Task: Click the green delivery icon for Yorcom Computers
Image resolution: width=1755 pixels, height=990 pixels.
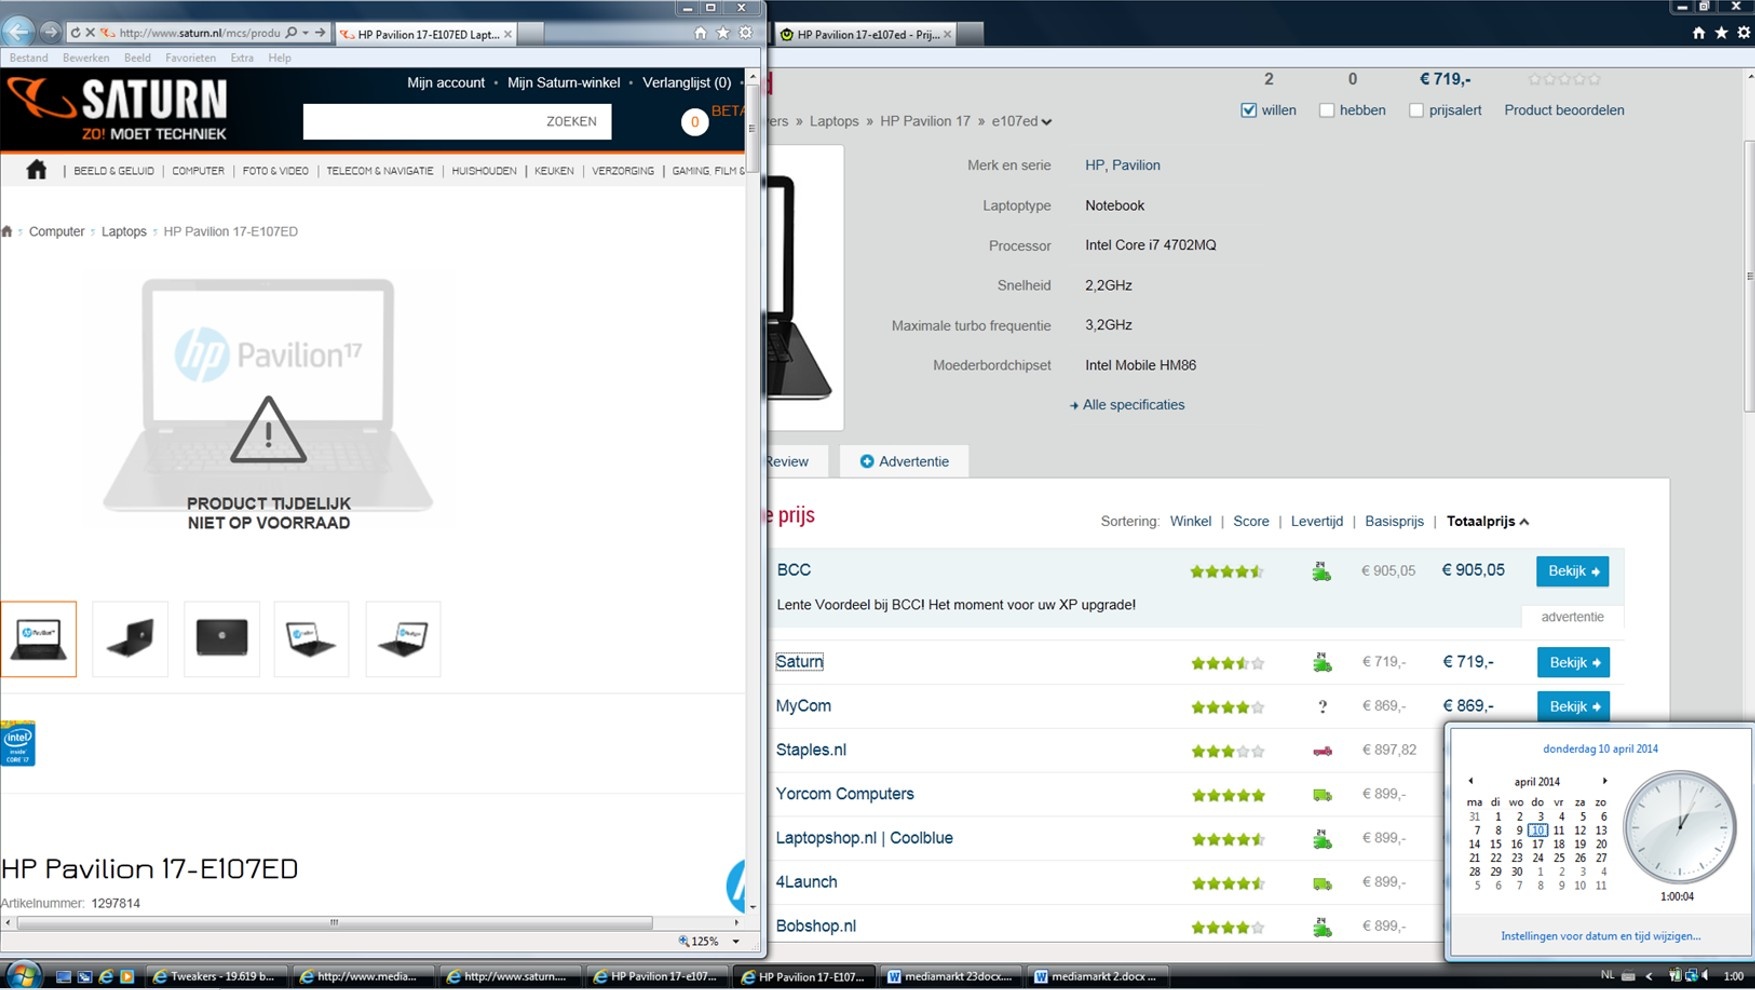Action: click(x=1322, y=795)
